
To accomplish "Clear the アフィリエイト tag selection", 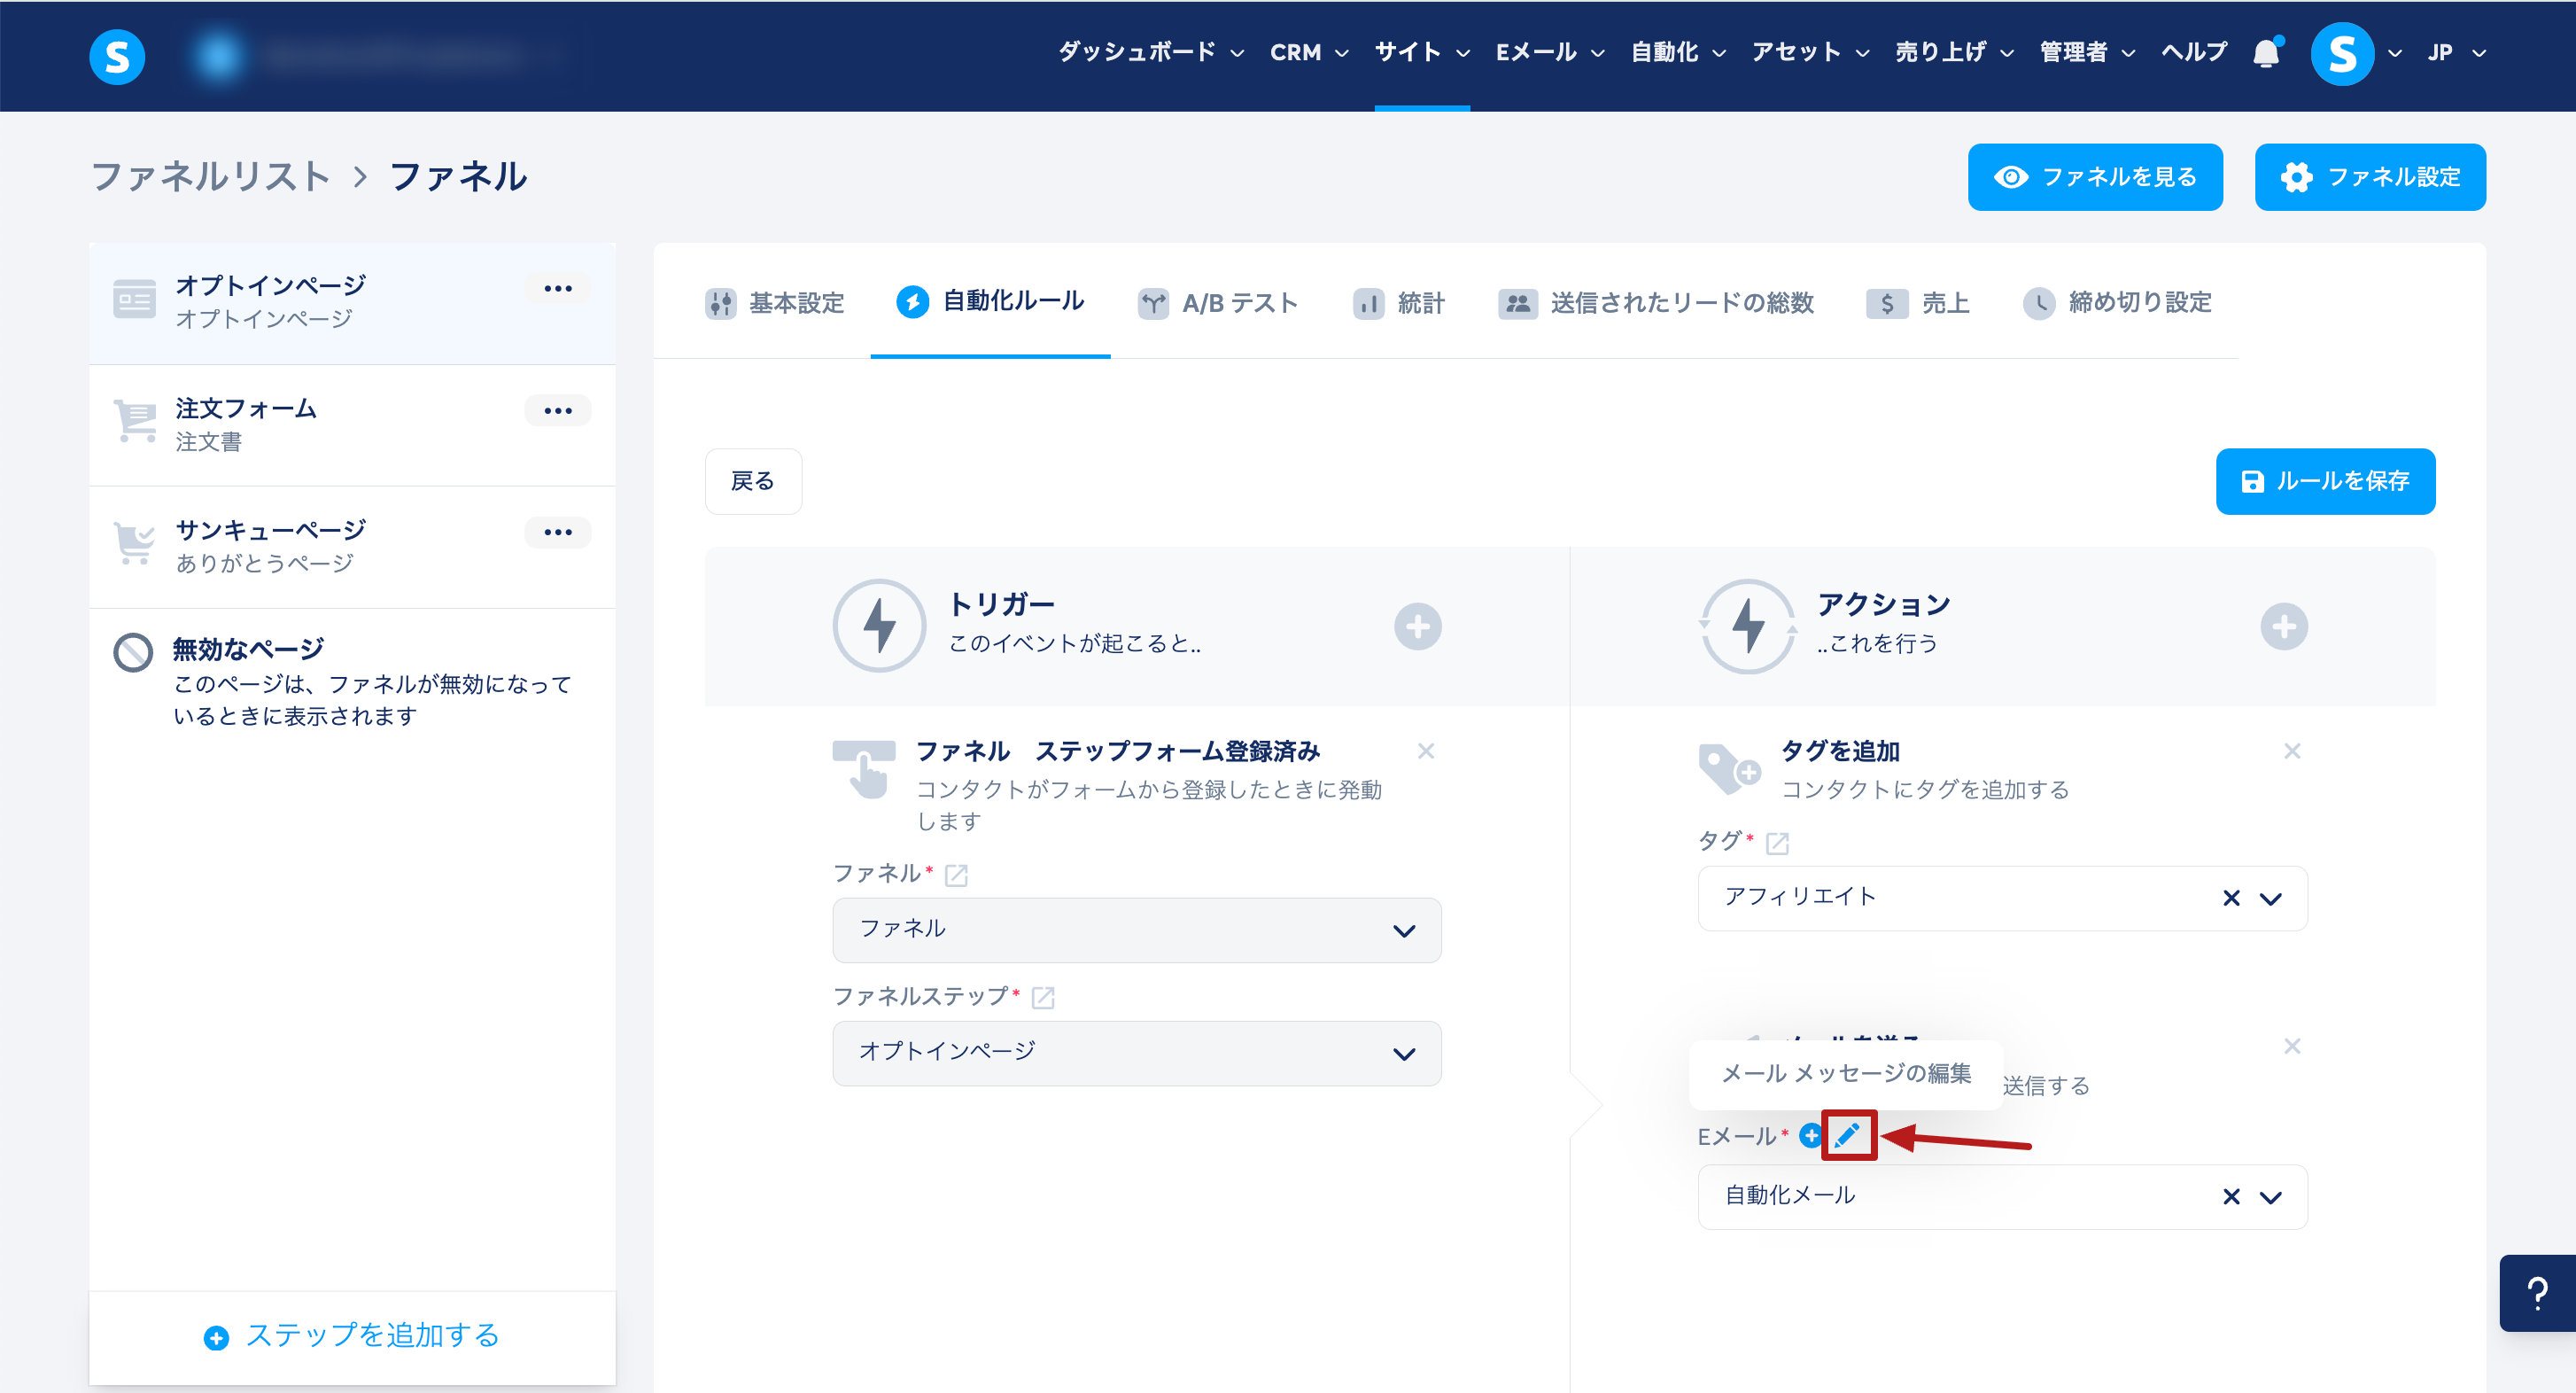I will click(2231, 898).
